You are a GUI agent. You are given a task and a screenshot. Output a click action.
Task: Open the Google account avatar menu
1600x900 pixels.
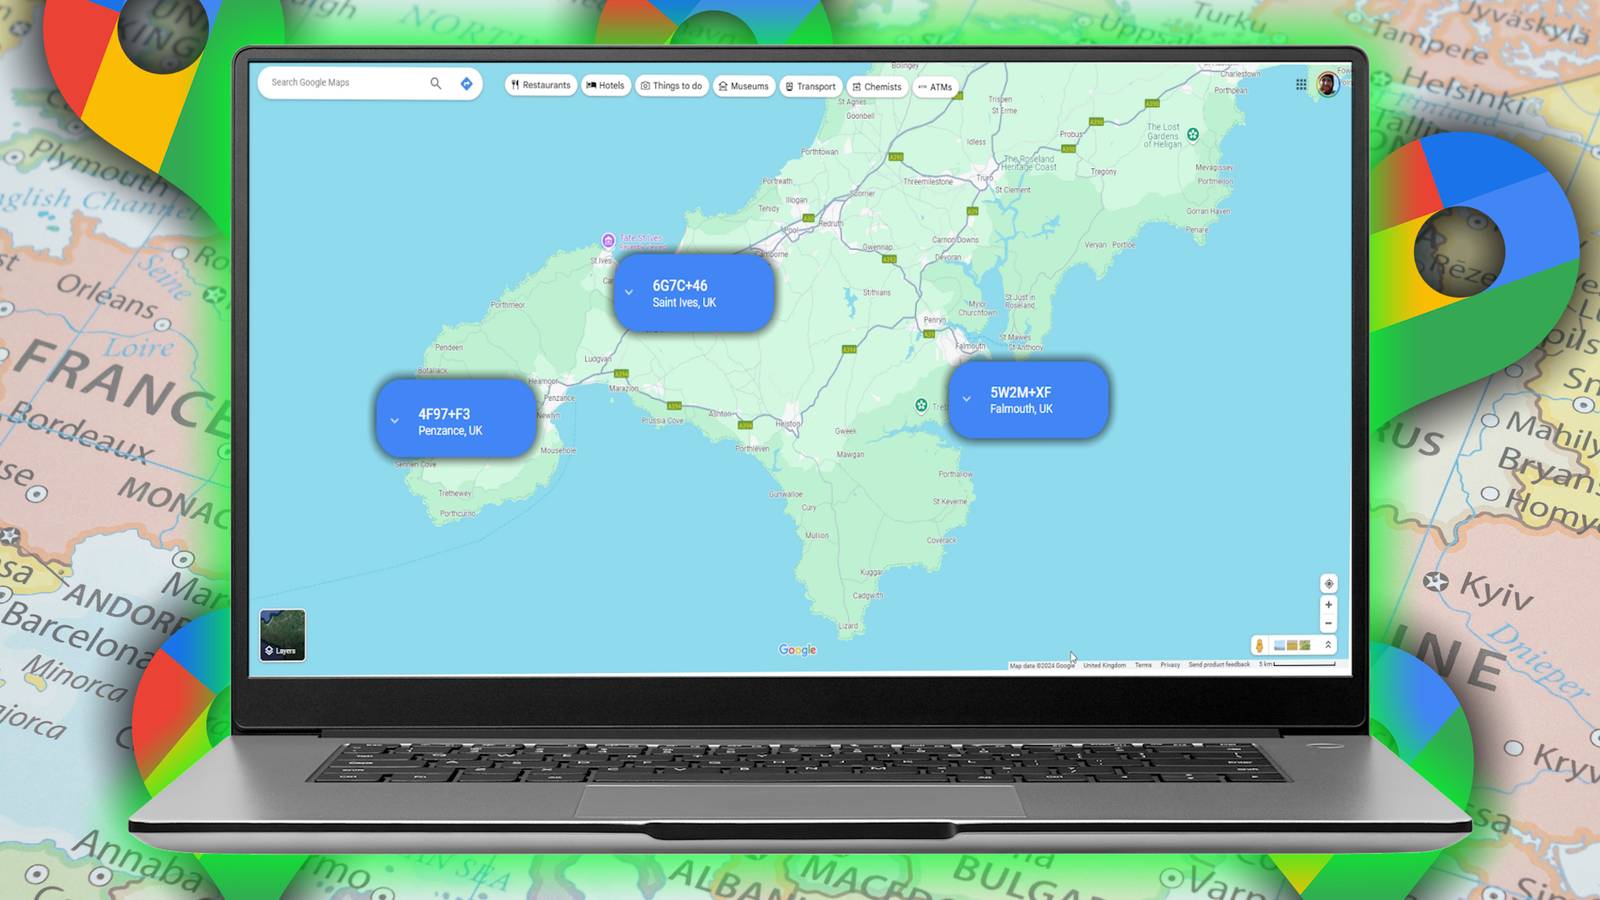point(1328,84)
